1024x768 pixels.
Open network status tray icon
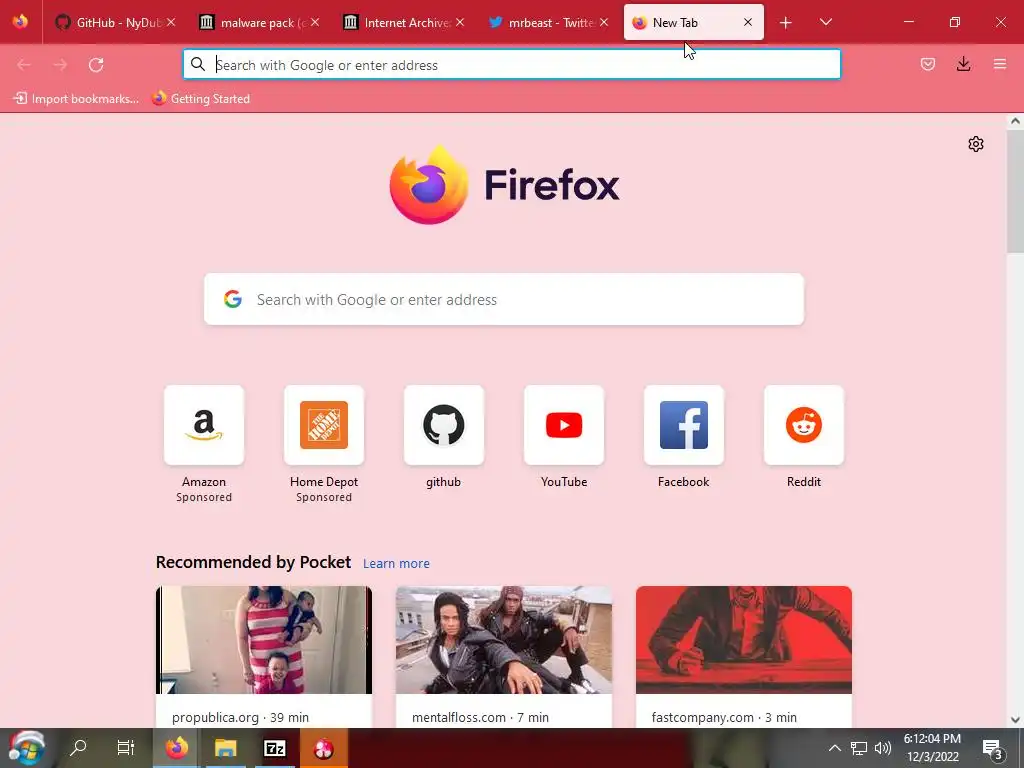click(x=859, y=748)
